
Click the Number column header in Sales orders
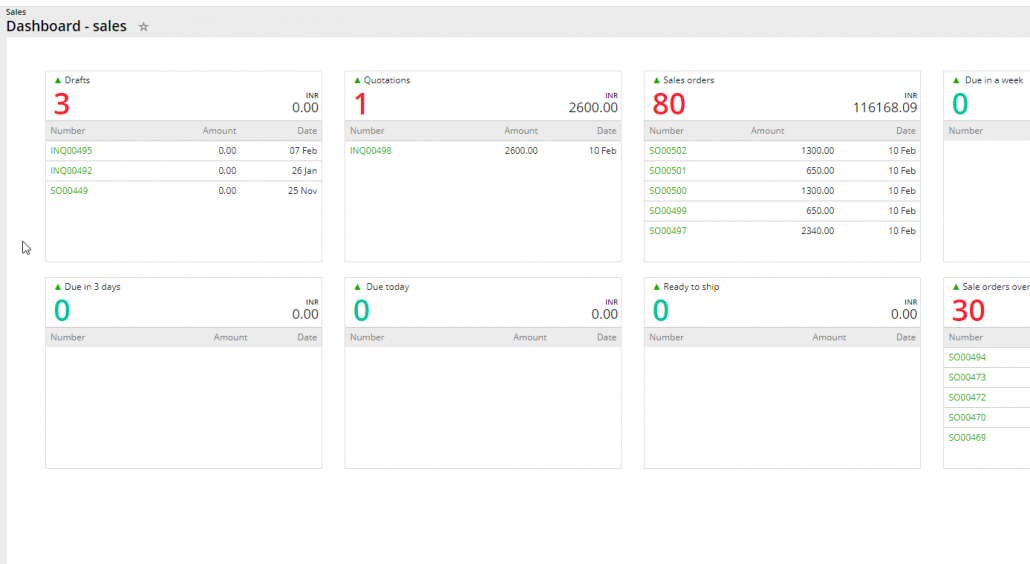[667, 131]
